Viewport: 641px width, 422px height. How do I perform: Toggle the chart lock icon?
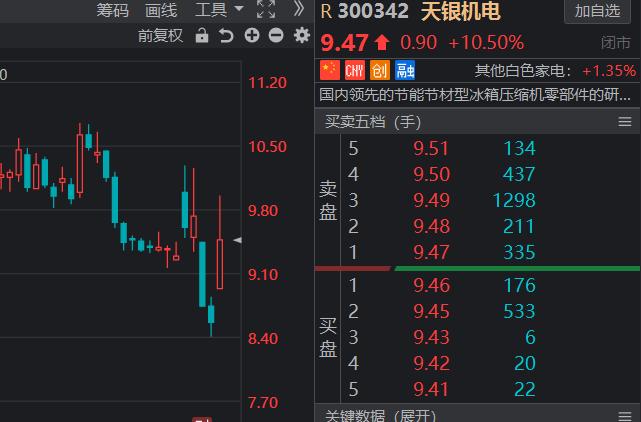[202, 36]
